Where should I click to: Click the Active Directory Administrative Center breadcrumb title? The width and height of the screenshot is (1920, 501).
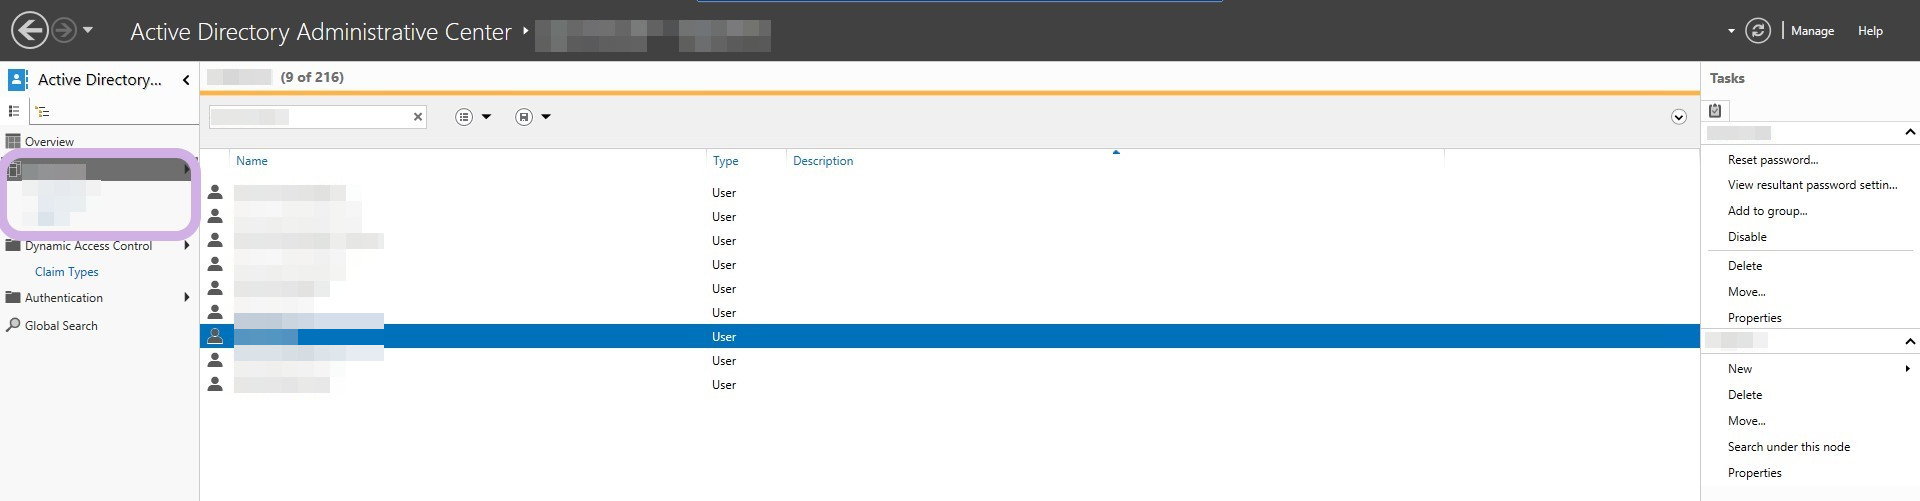pyautogui.click(x=321, y=32)
